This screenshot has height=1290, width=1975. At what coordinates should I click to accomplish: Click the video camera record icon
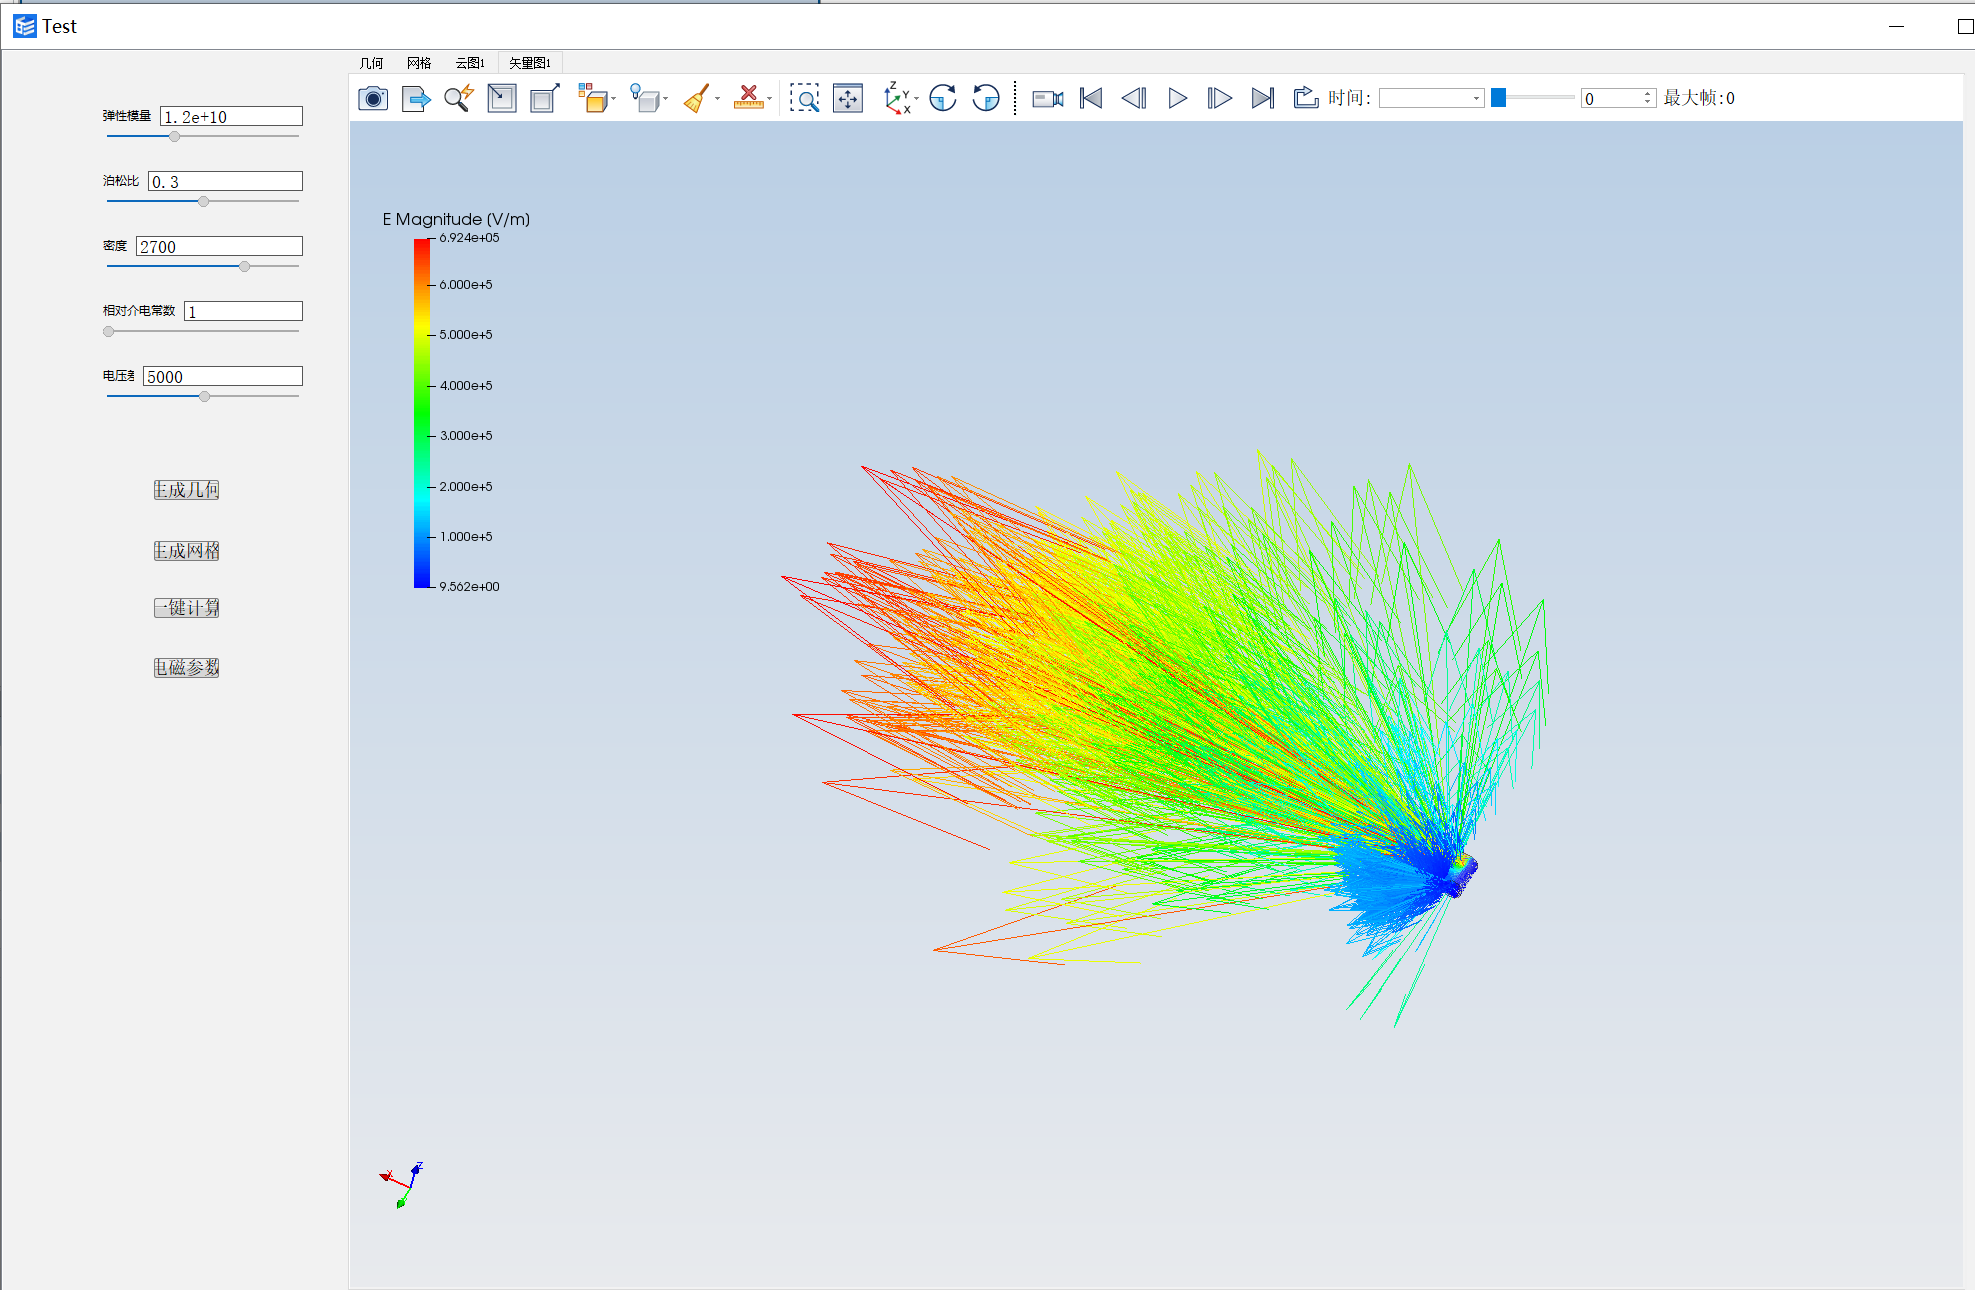[1048, 98]
